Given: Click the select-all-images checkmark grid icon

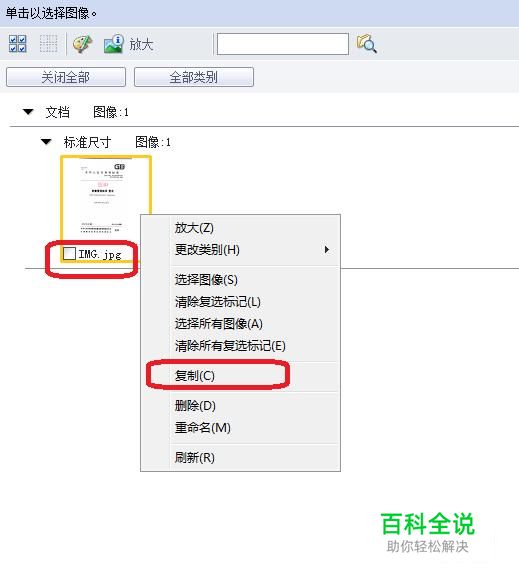Looking at the screenshot, I should coord(18,44).
